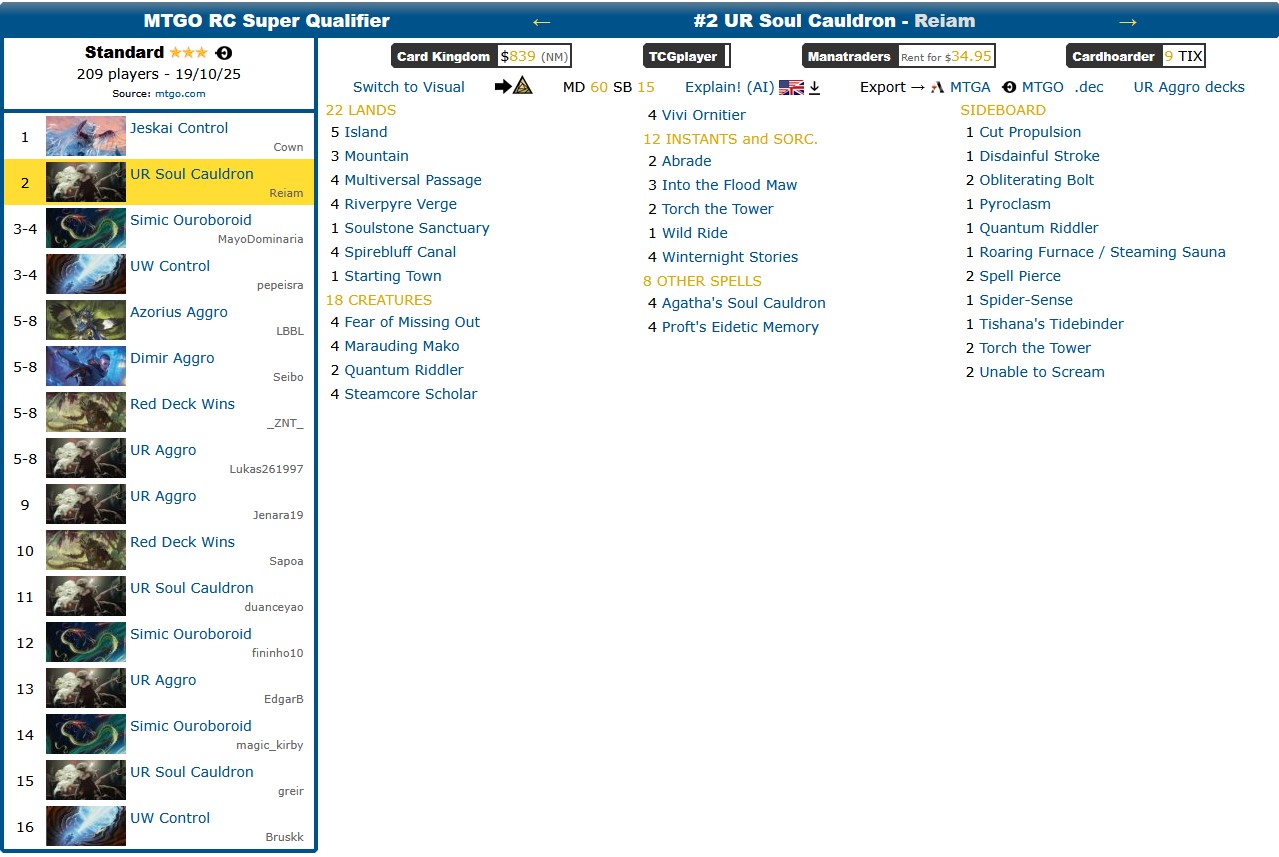Click _ZNT_'s Red Deck Wins thumbnail

click(x=86, y=412)
